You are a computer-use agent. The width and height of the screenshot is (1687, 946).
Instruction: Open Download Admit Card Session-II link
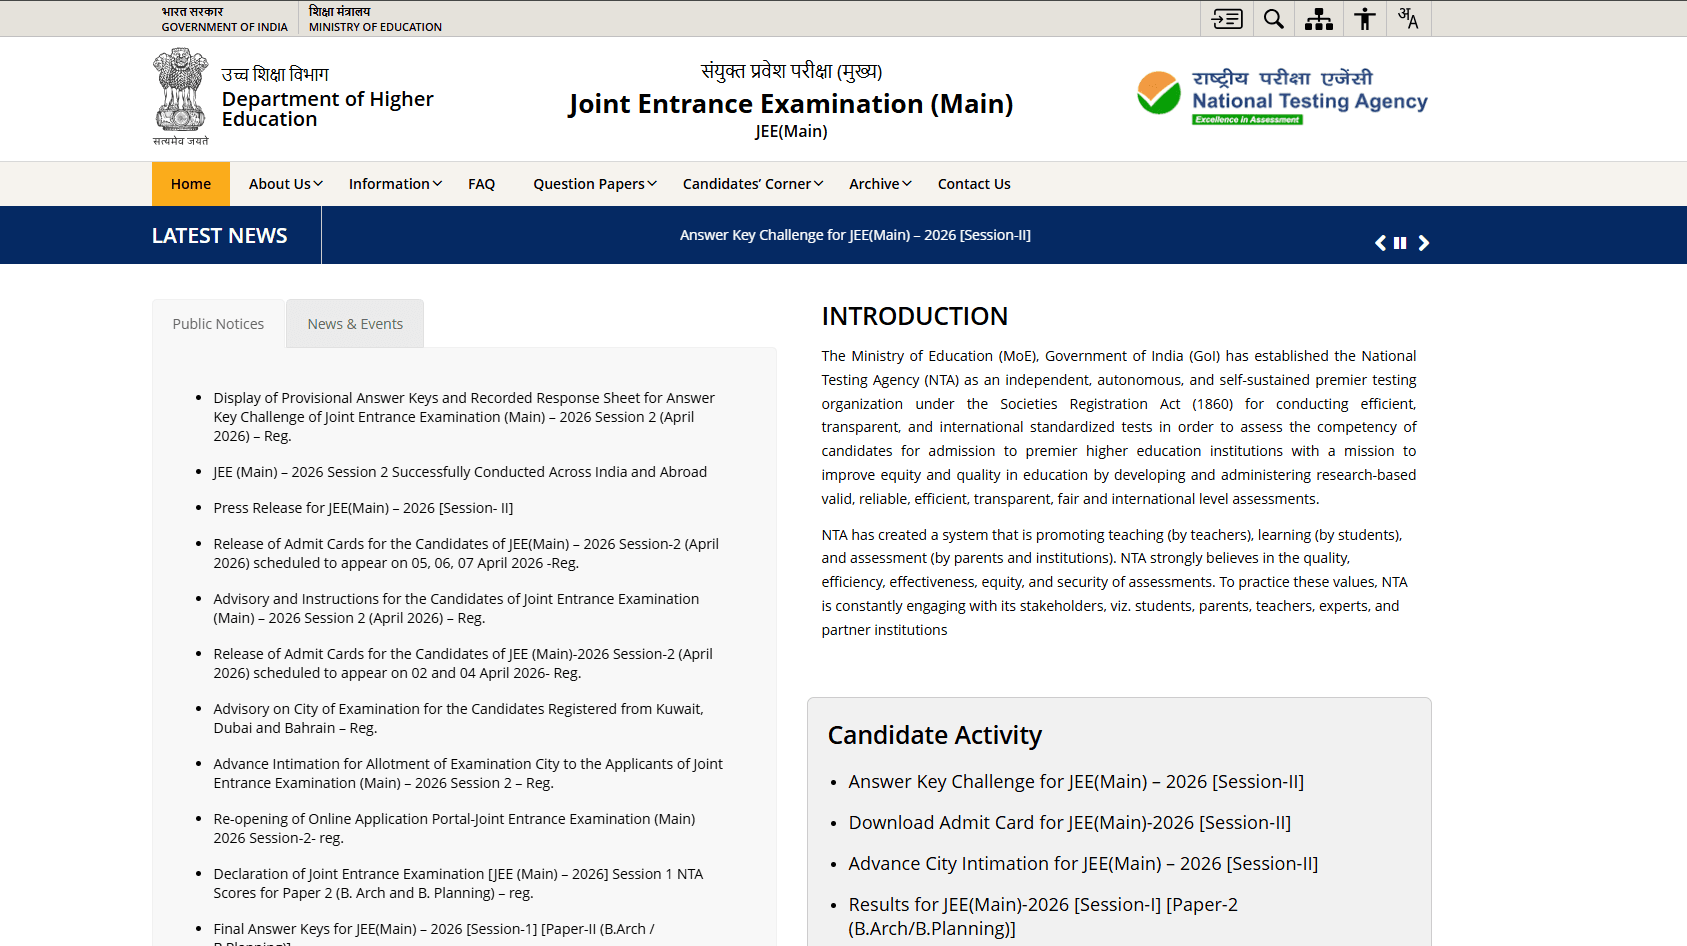pos(1070,823)
